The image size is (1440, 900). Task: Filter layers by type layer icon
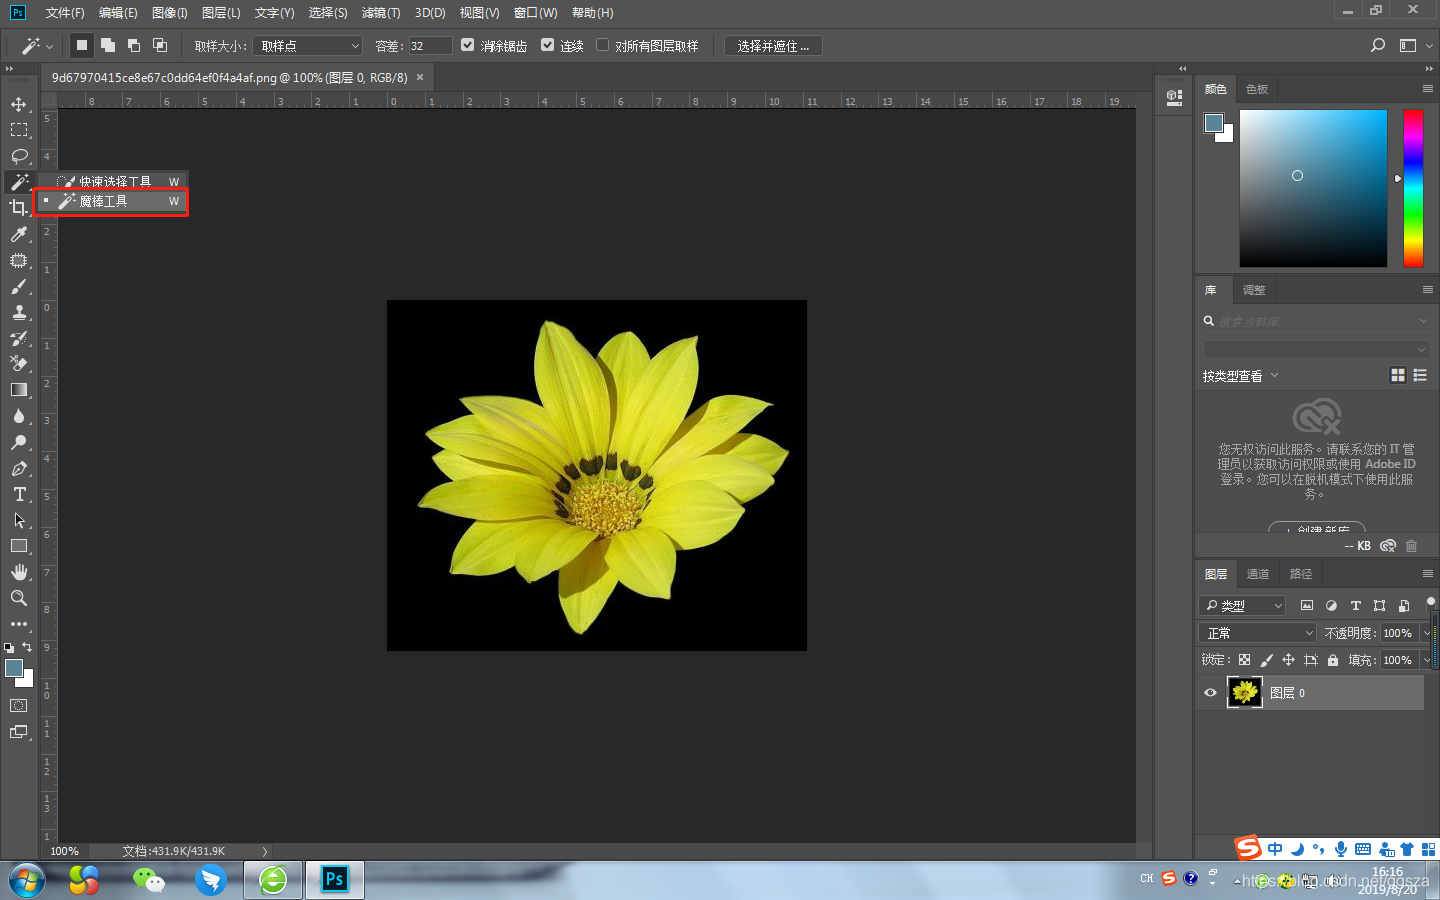click(x=1355, y=605)
